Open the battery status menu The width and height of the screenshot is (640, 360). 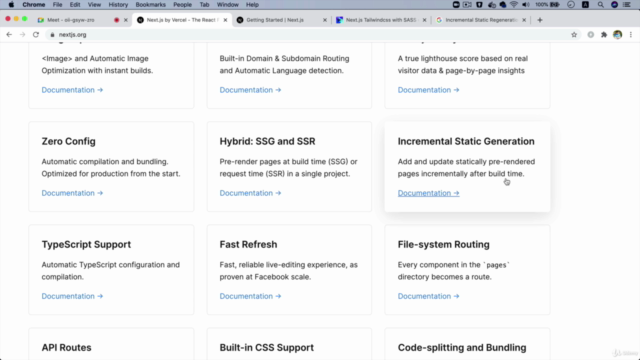click(547, 4)
